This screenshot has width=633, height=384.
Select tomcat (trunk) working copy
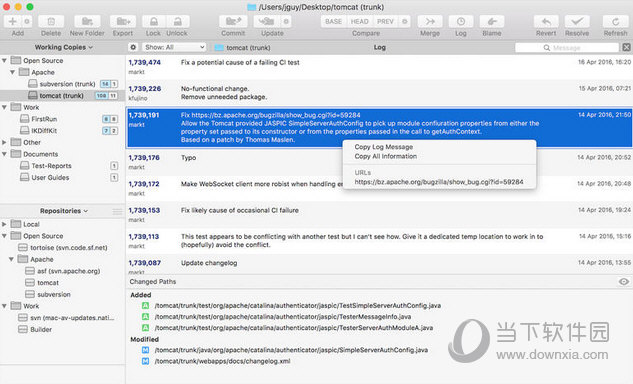[62, 96]
